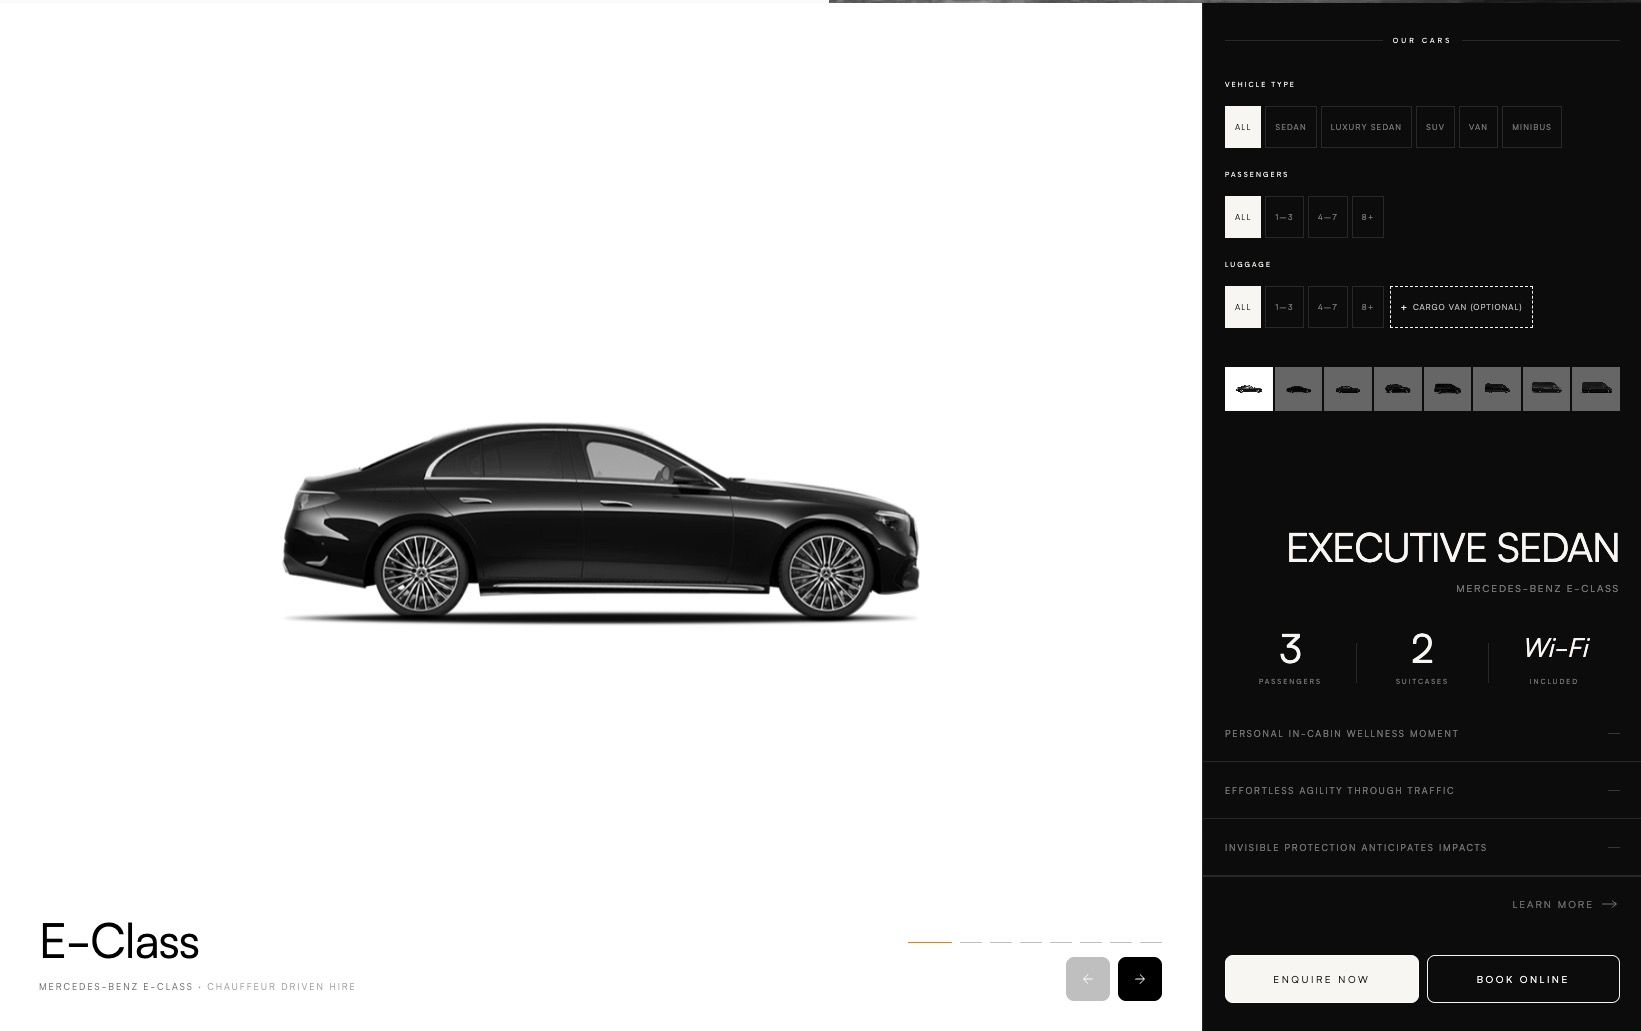Go to the next car with the right arrow

(1139, 979)
